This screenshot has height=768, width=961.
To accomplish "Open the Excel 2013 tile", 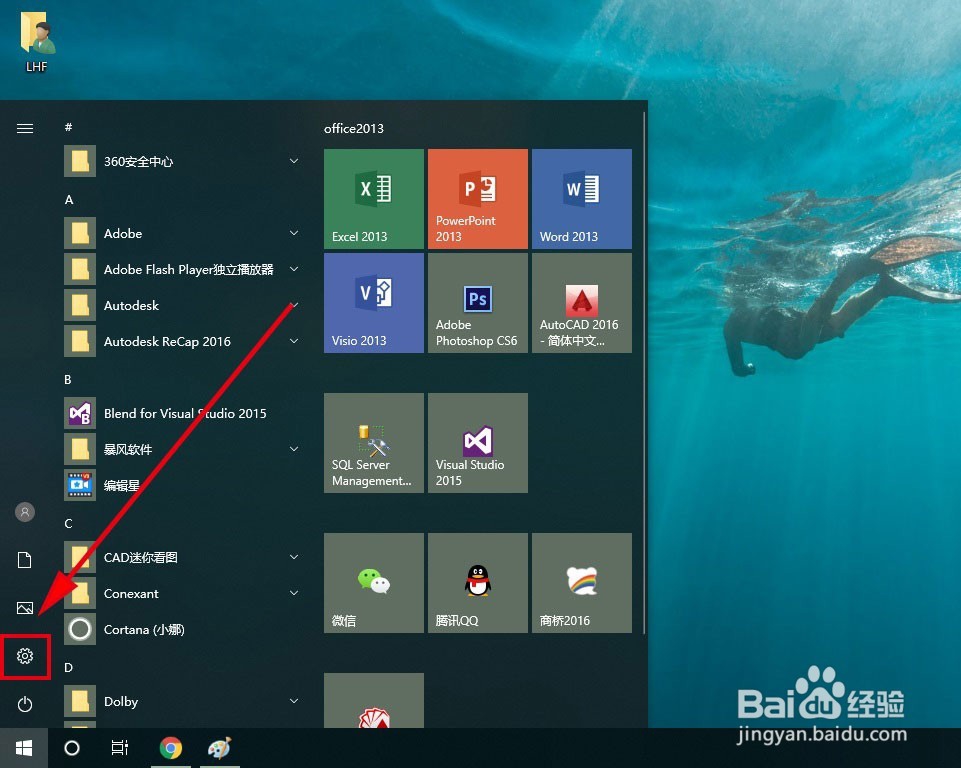I will (x=373, y=198).
